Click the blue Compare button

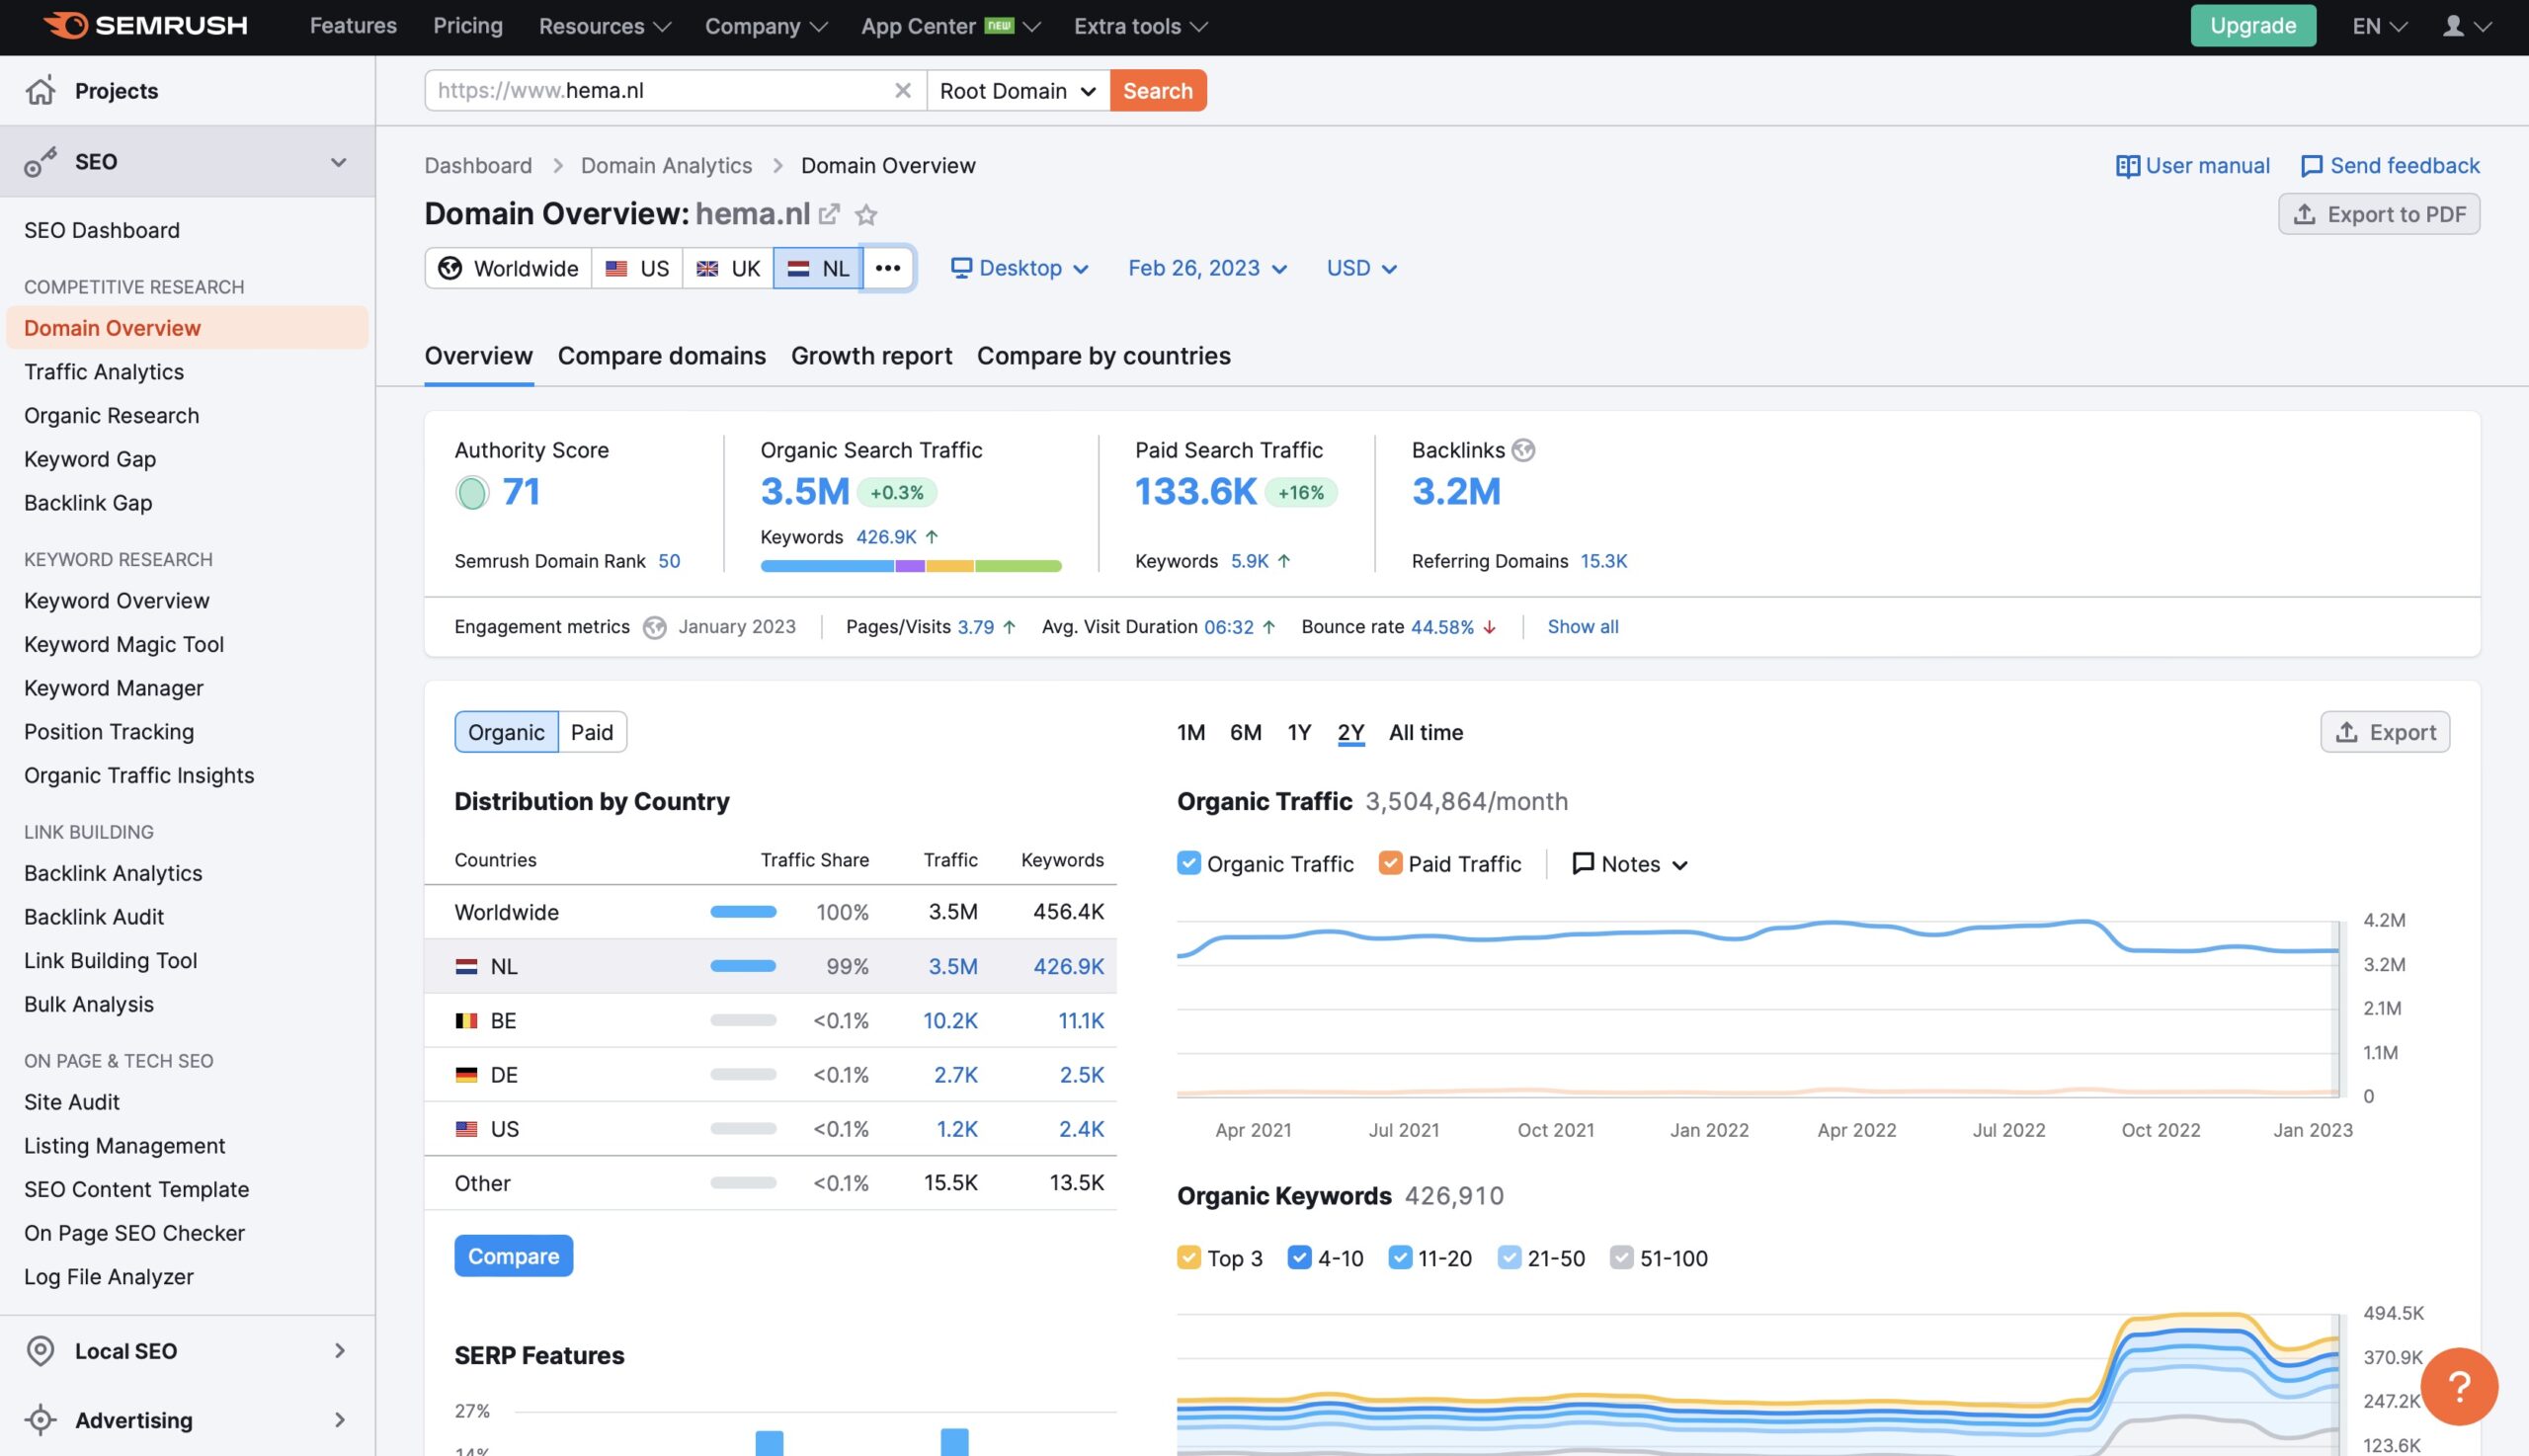513,1255
